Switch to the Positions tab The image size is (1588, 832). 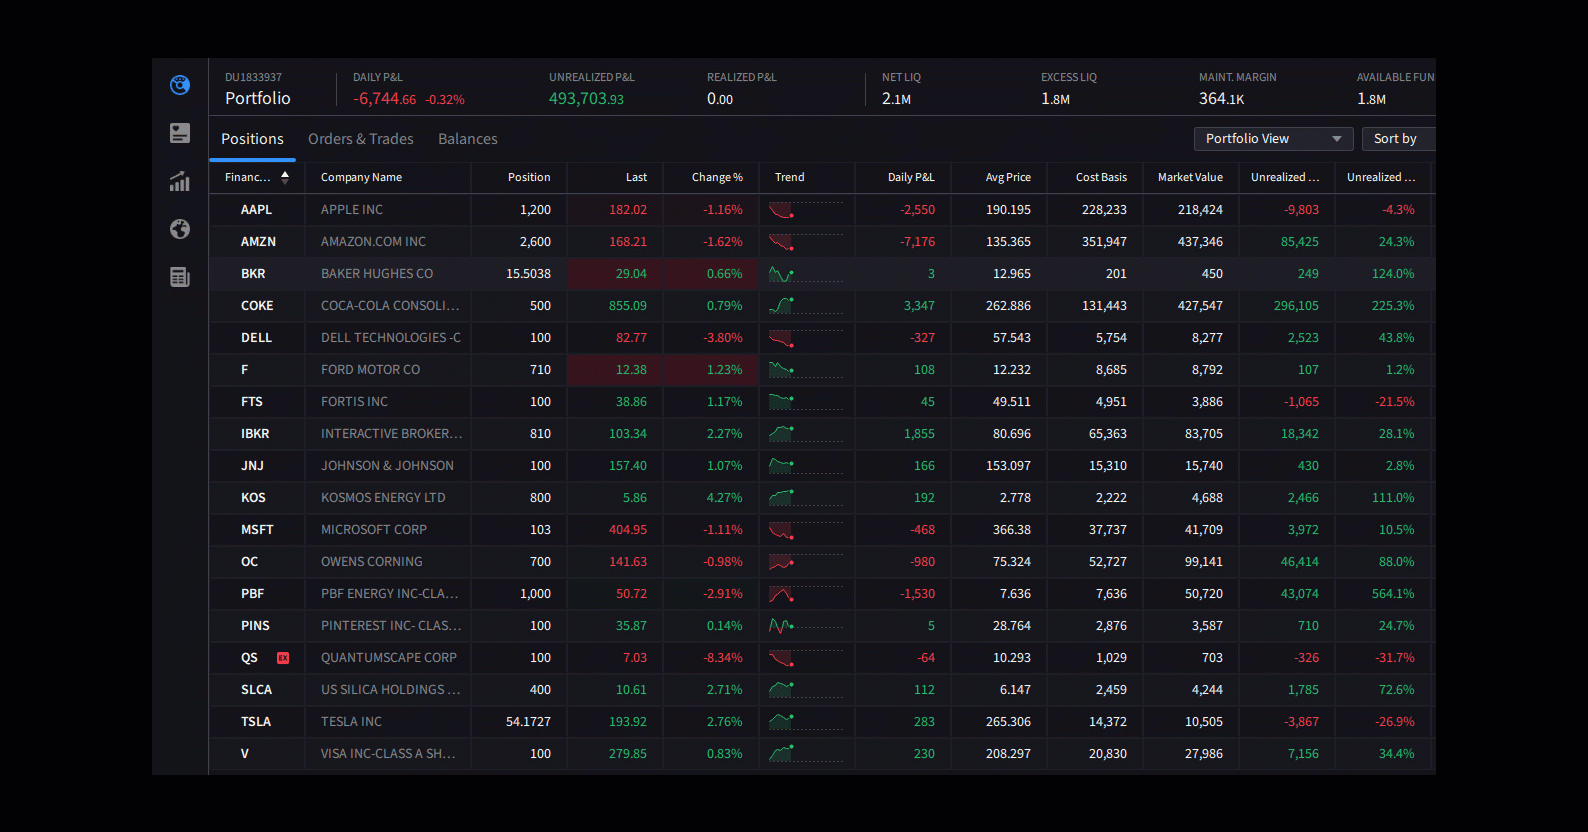pos(252,139)
